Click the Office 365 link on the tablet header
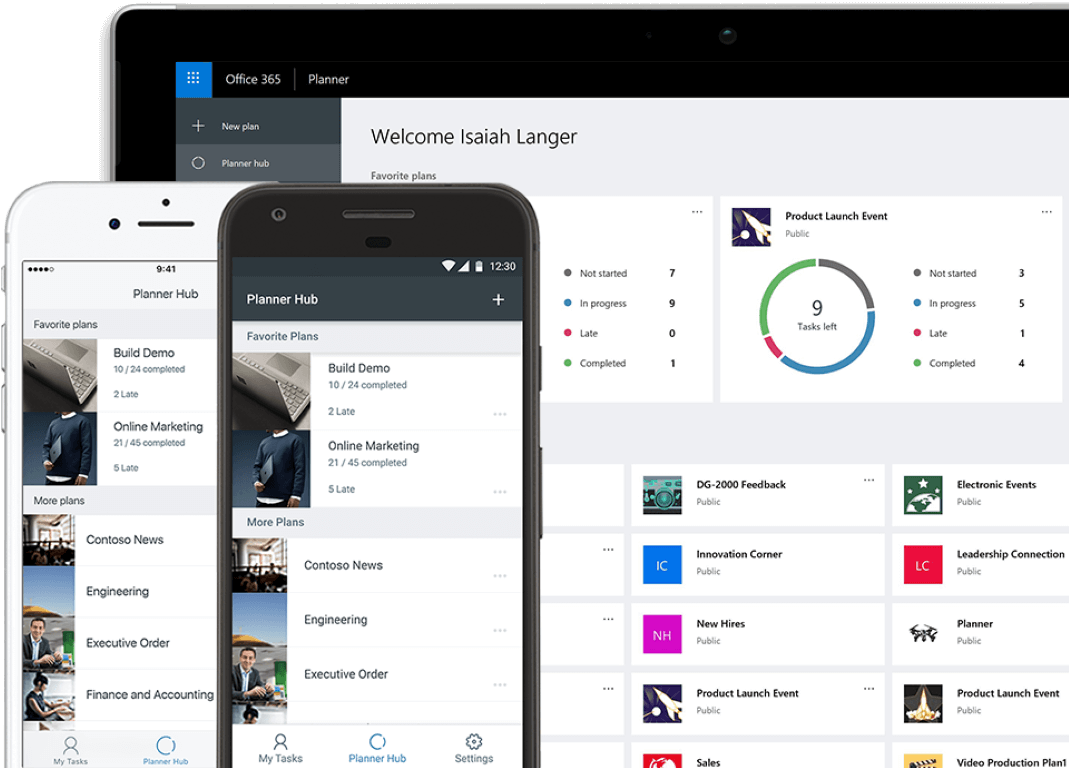The width and height of the screenshot is (1069, 768). pyautogui.click(x=253, y=79)
